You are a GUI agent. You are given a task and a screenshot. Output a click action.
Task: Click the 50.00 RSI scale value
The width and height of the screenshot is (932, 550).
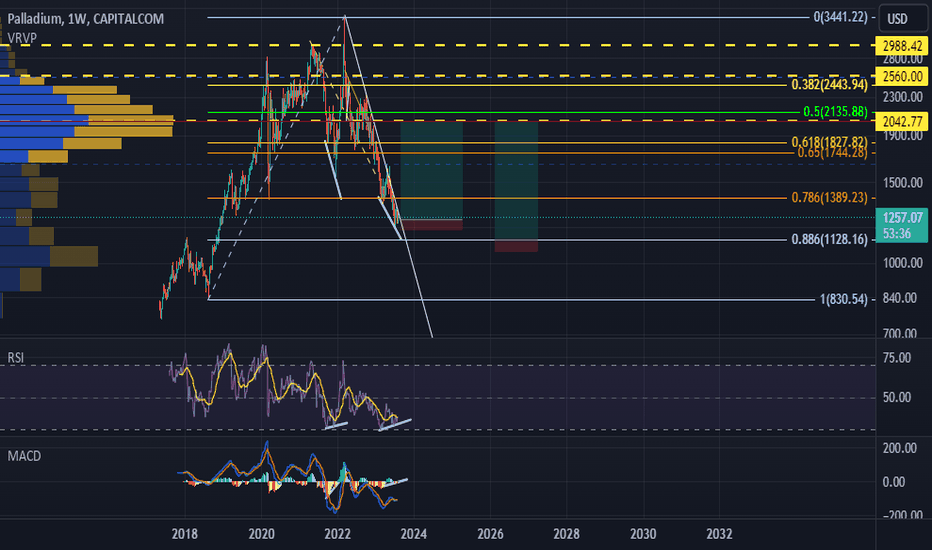coord(897,397)
